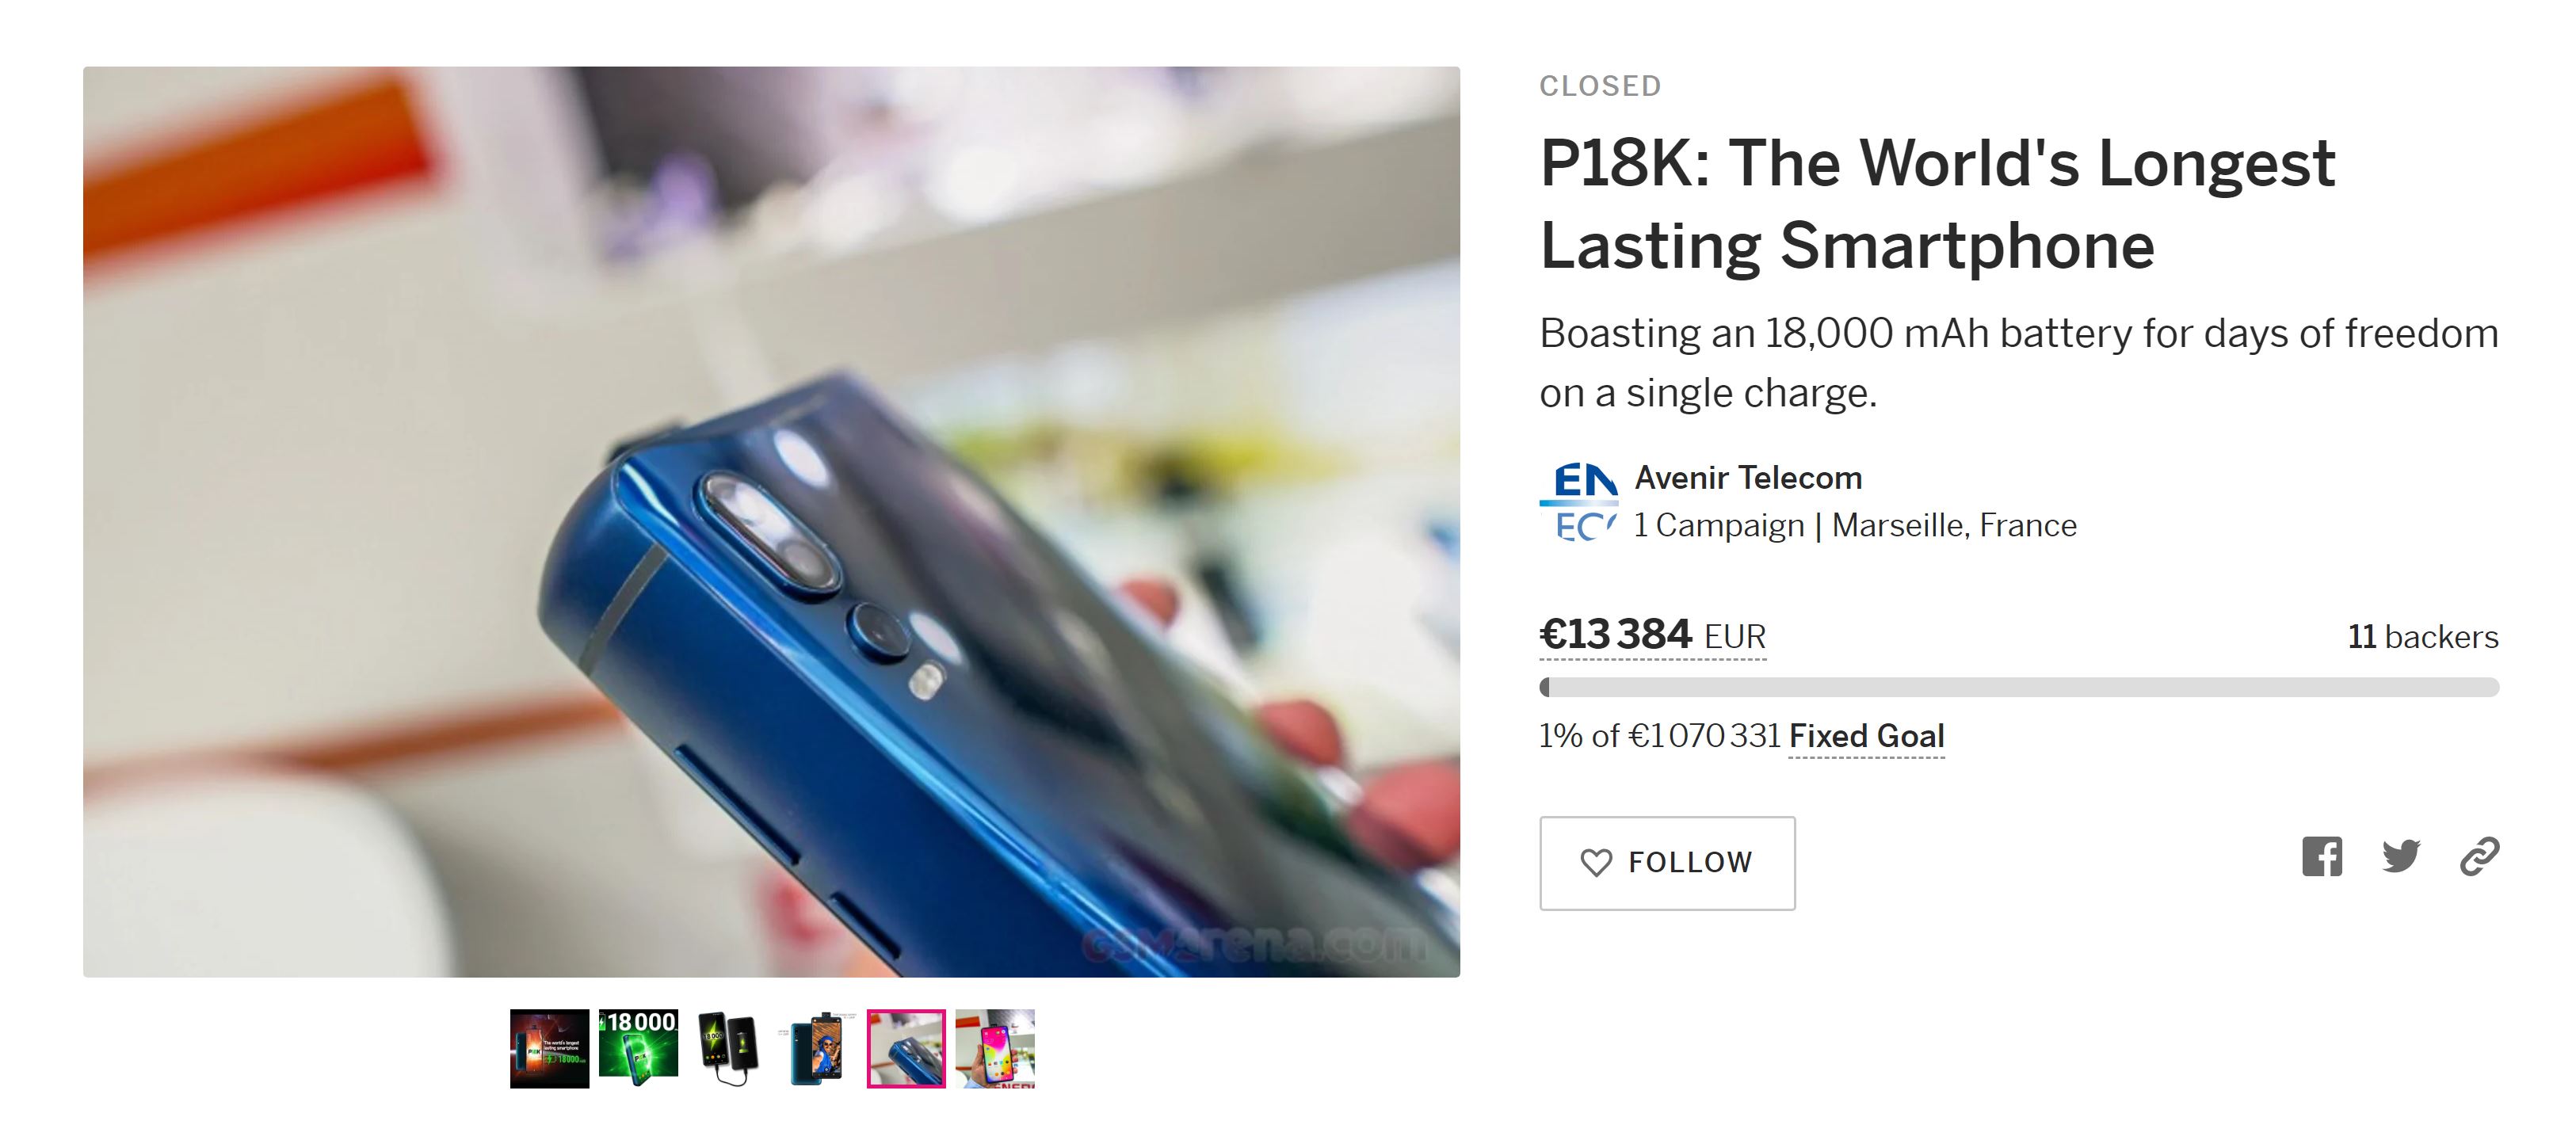The height and width of the screenshot is (1140, 2576).
Task: Click the campaign title P18K heading
Action: pos(1937,204)
